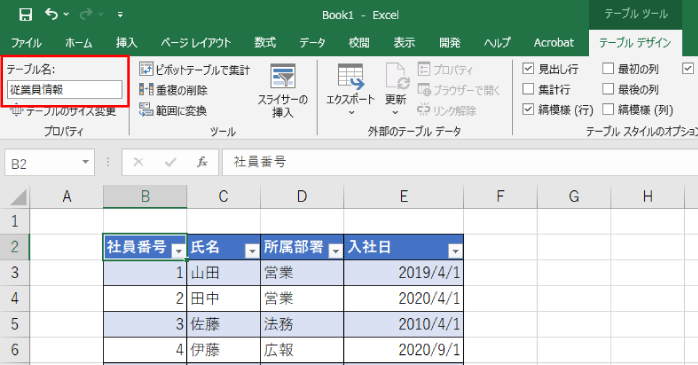The height and width of the screenshot is (365, 698).
Task: Switch to the 表示 tab
Action: (404, 43)
